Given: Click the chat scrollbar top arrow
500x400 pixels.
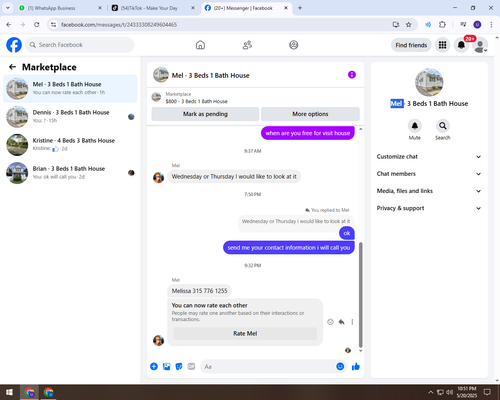Looking at the screenshot, I should 360,129.
